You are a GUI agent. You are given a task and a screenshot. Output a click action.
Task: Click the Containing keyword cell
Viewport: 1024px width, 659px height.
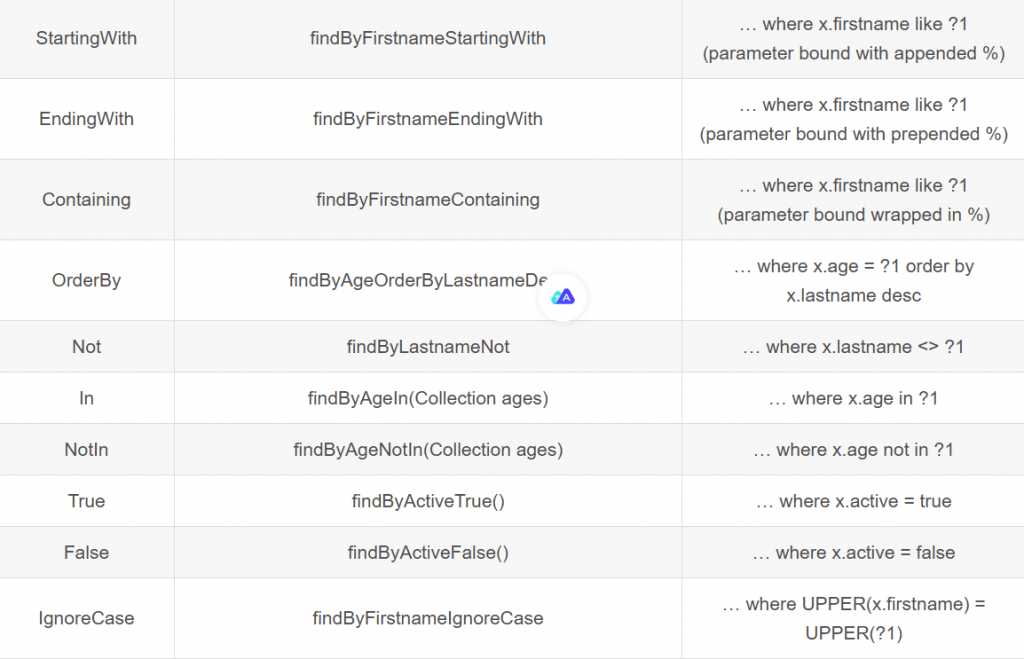(x=86, y=200)
